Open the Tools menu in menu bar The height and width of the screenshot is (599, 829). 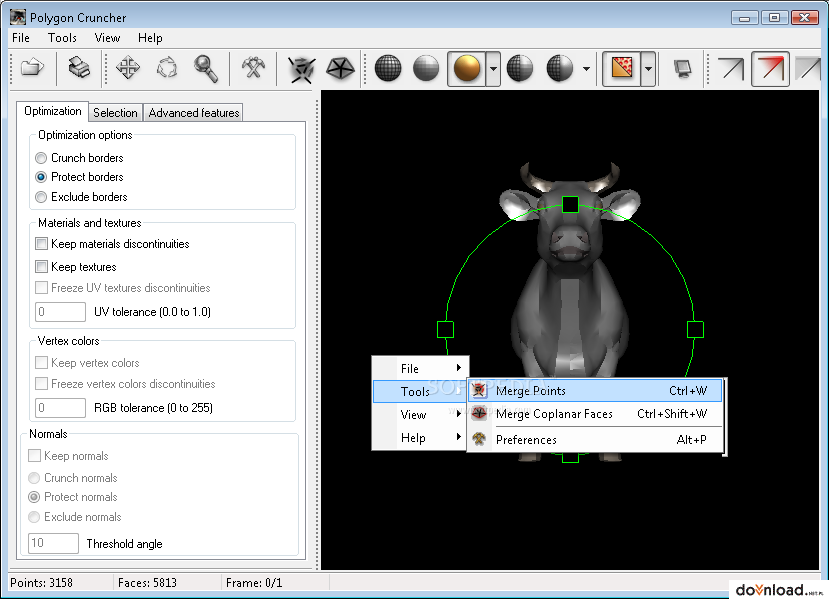pyautogui.click(x=62, y=38)
